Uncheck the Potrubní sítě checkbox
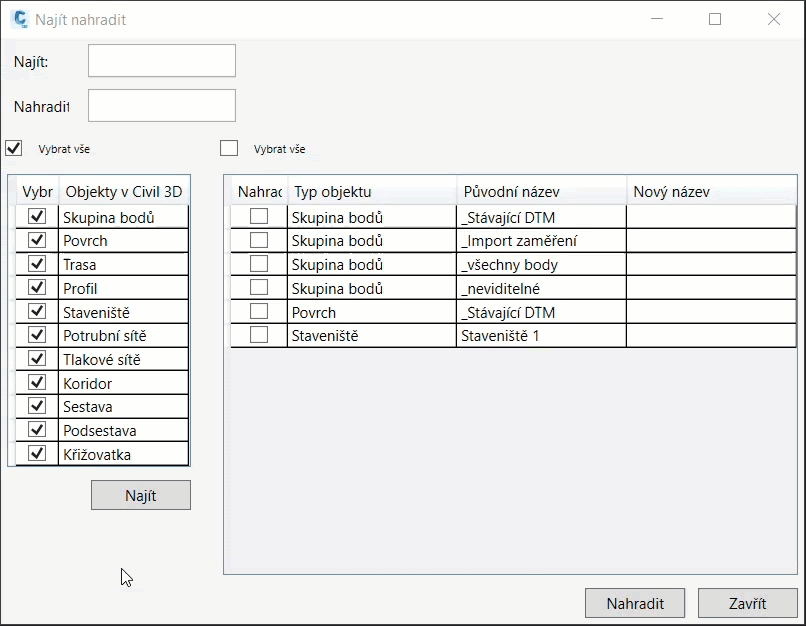Image resolution: width=806 pixels, height=626 pixels. click(38, 335)
